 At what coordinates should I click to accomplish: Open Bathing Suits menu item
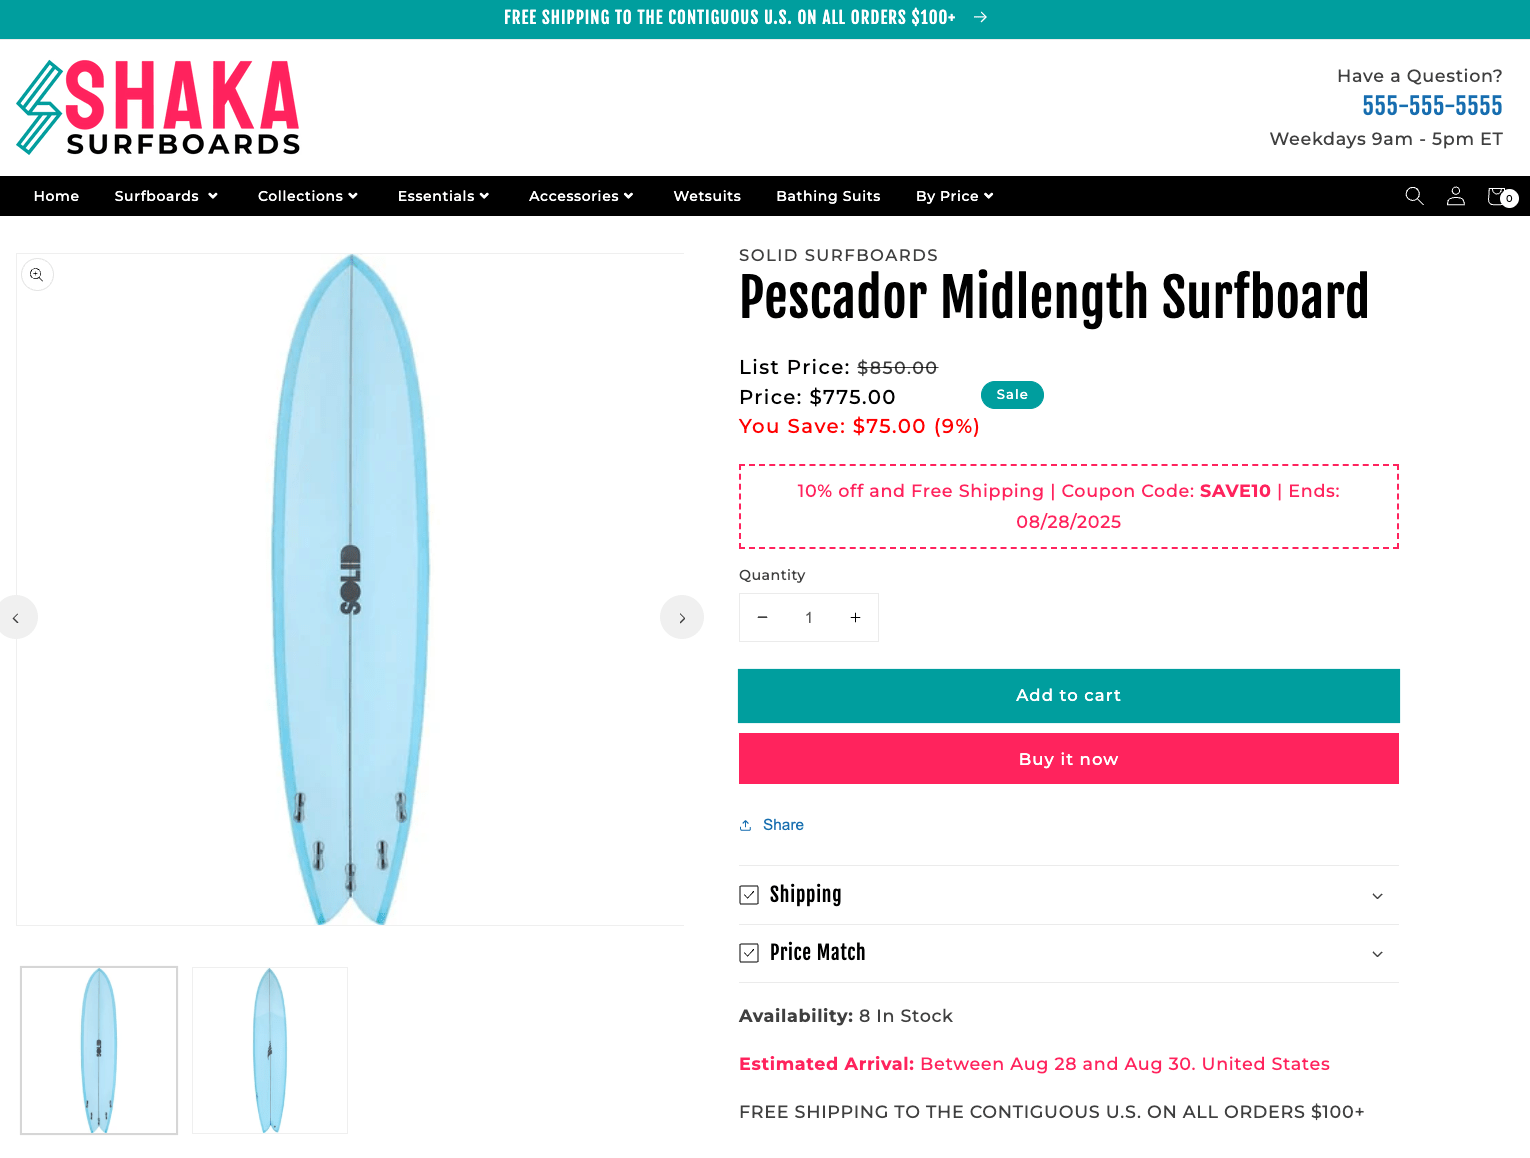[828, 196]
